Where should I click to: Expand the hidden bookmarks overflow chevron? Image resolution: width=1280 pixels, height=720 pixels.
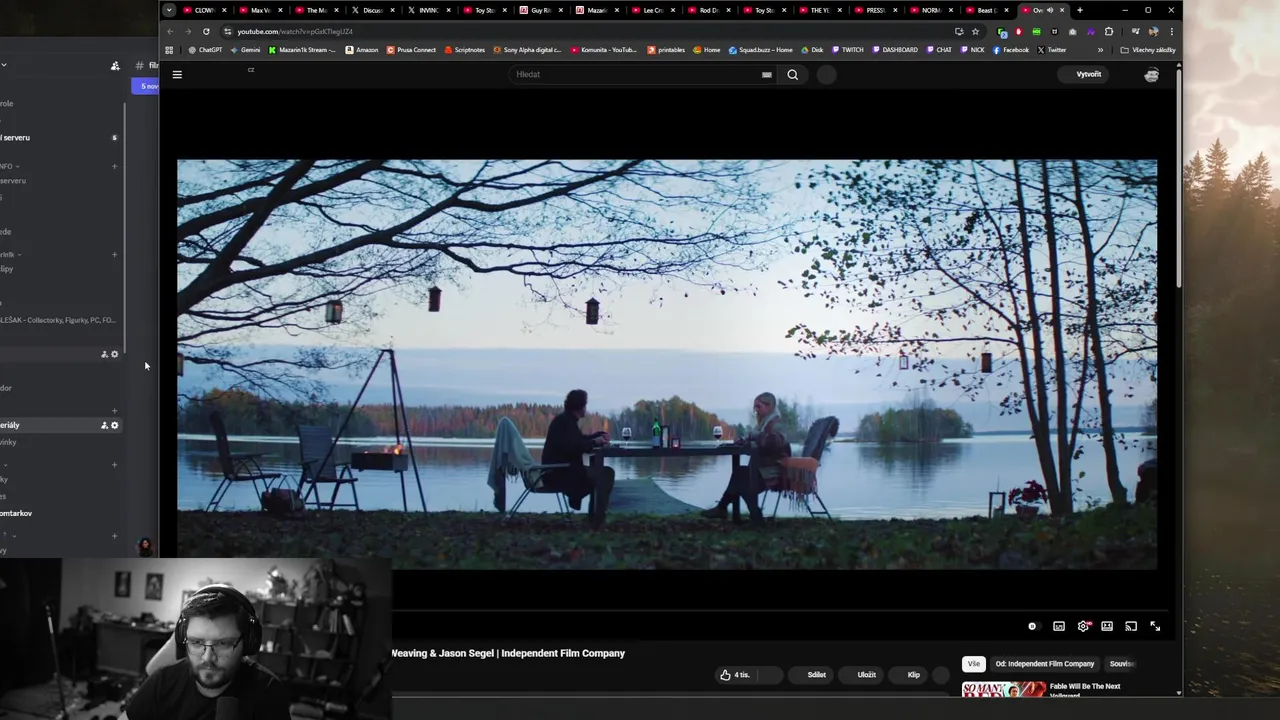point(1100,50)
